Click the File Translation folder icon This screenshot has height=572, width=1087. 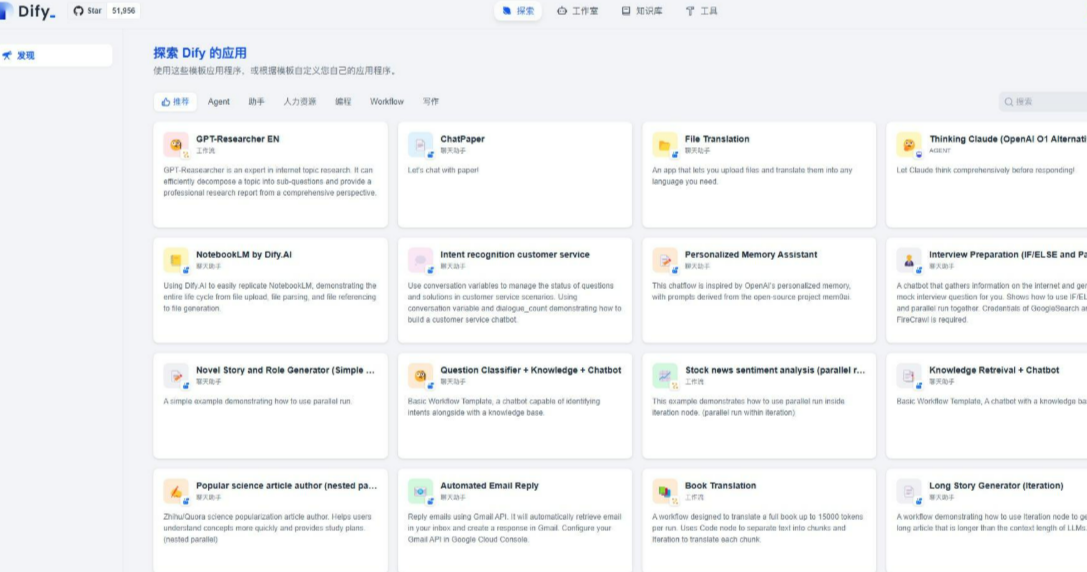point(665,144)
